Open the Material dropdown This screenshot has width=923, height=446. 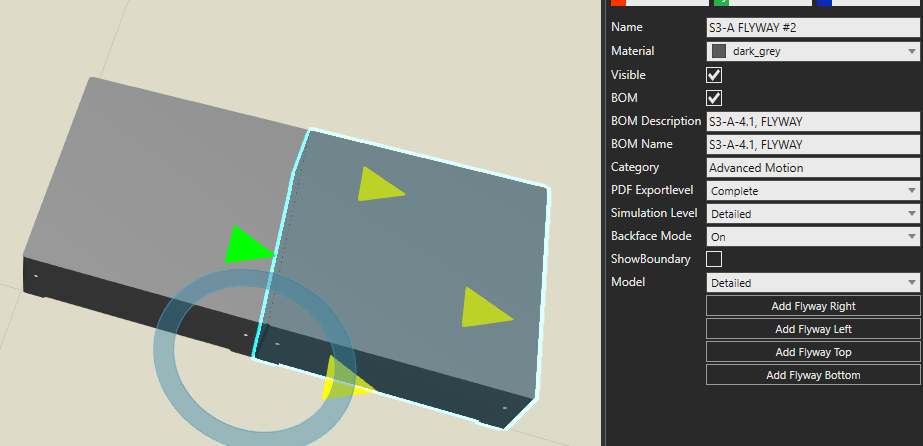pyautogui.click(x=813, y=50)
